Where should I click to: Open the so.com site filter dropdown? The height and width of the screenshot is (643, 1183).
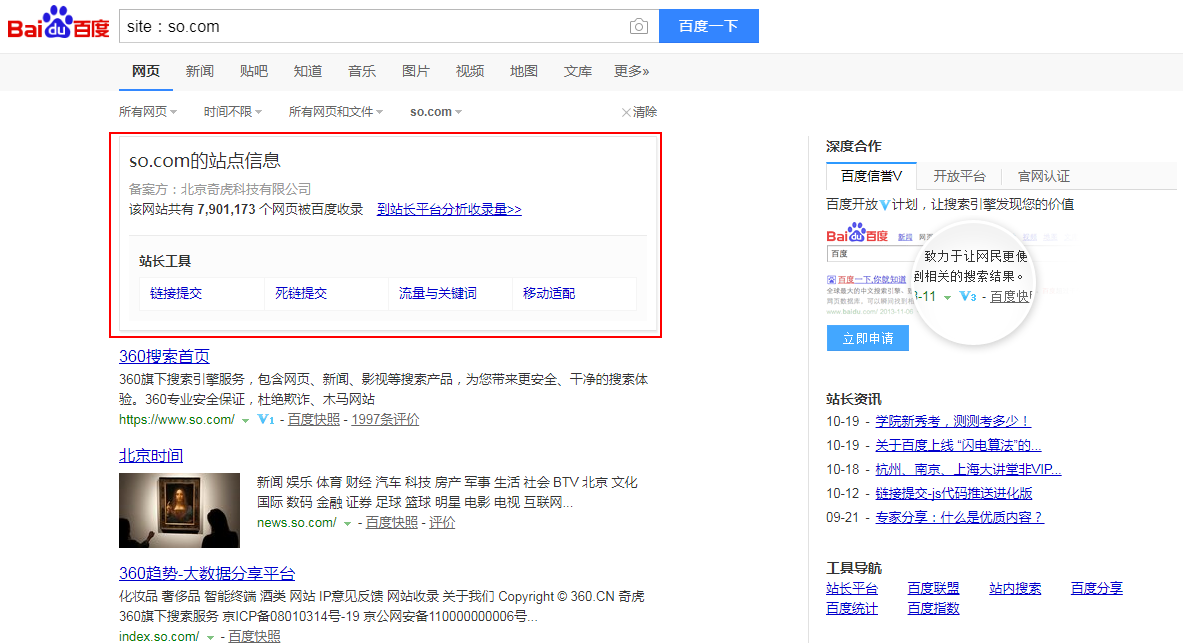click(436, 112)
